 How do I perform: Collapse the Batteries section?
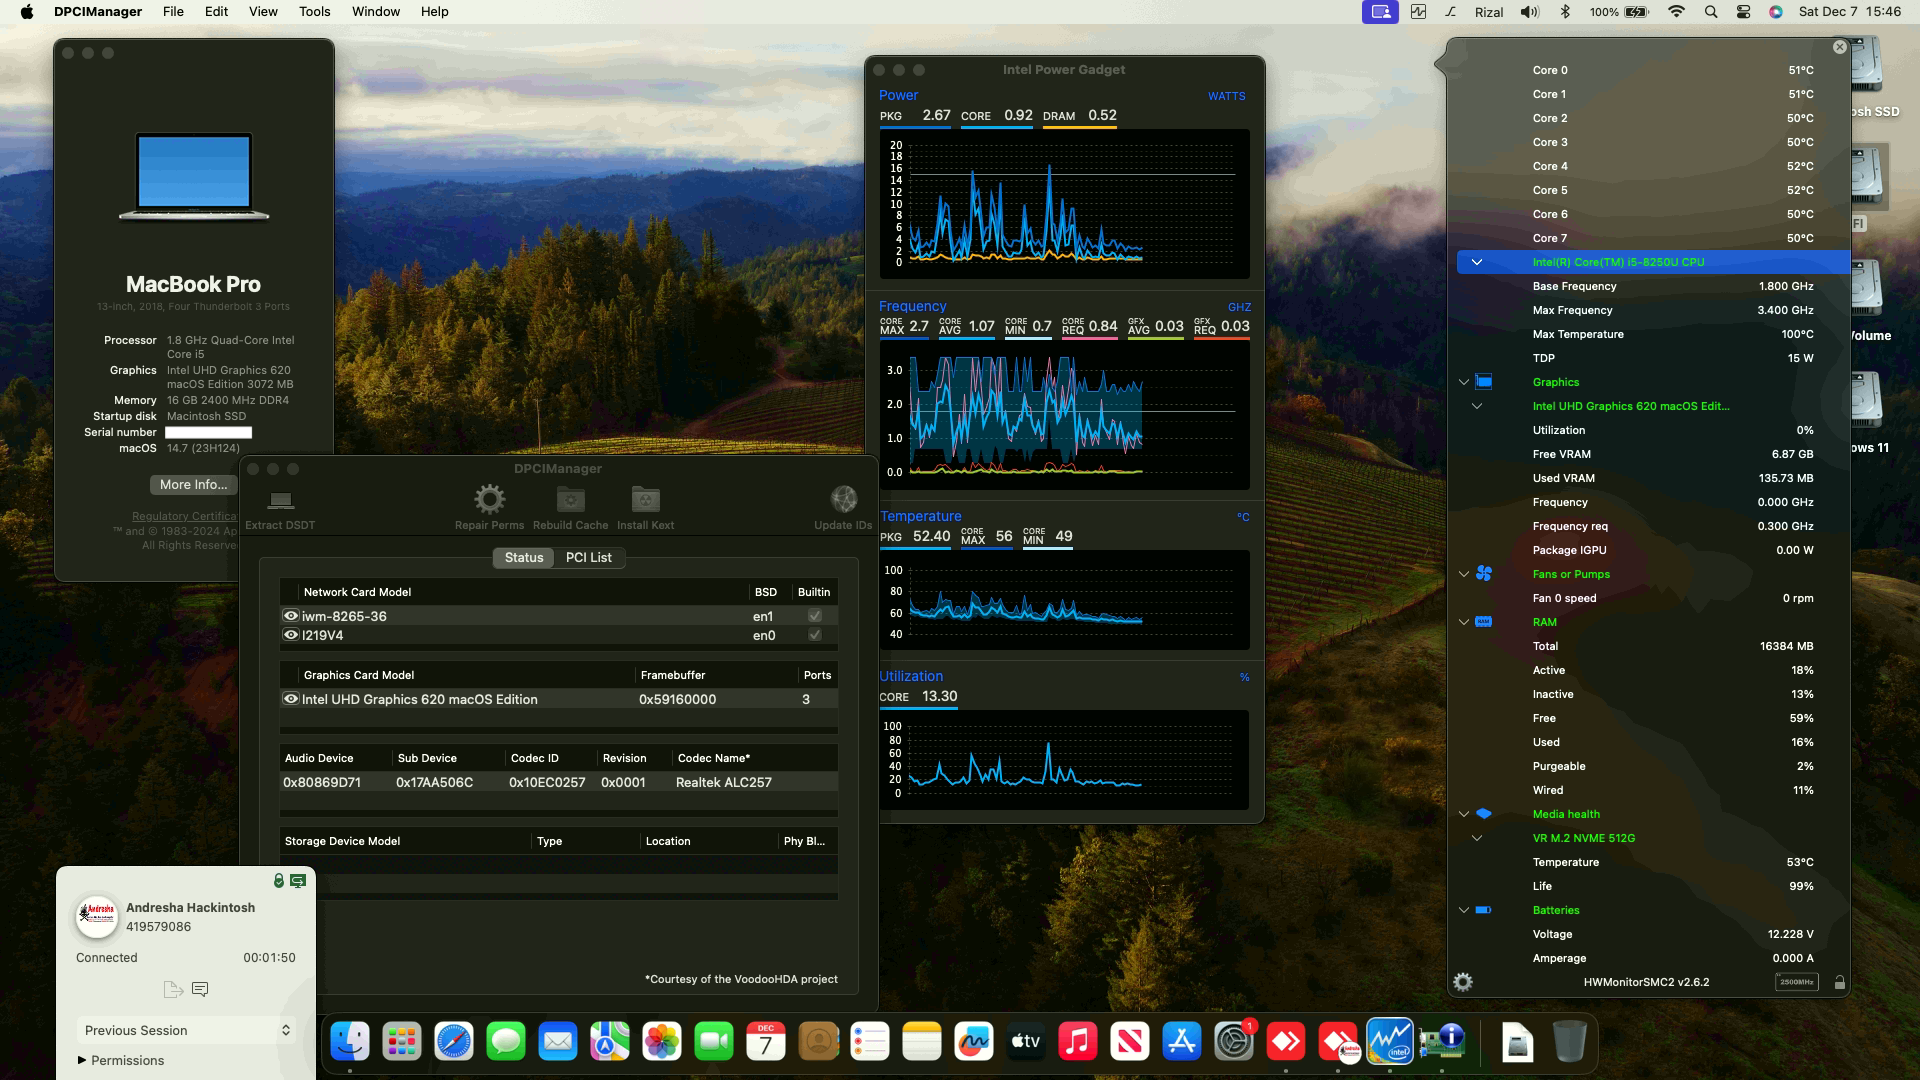1463,910
